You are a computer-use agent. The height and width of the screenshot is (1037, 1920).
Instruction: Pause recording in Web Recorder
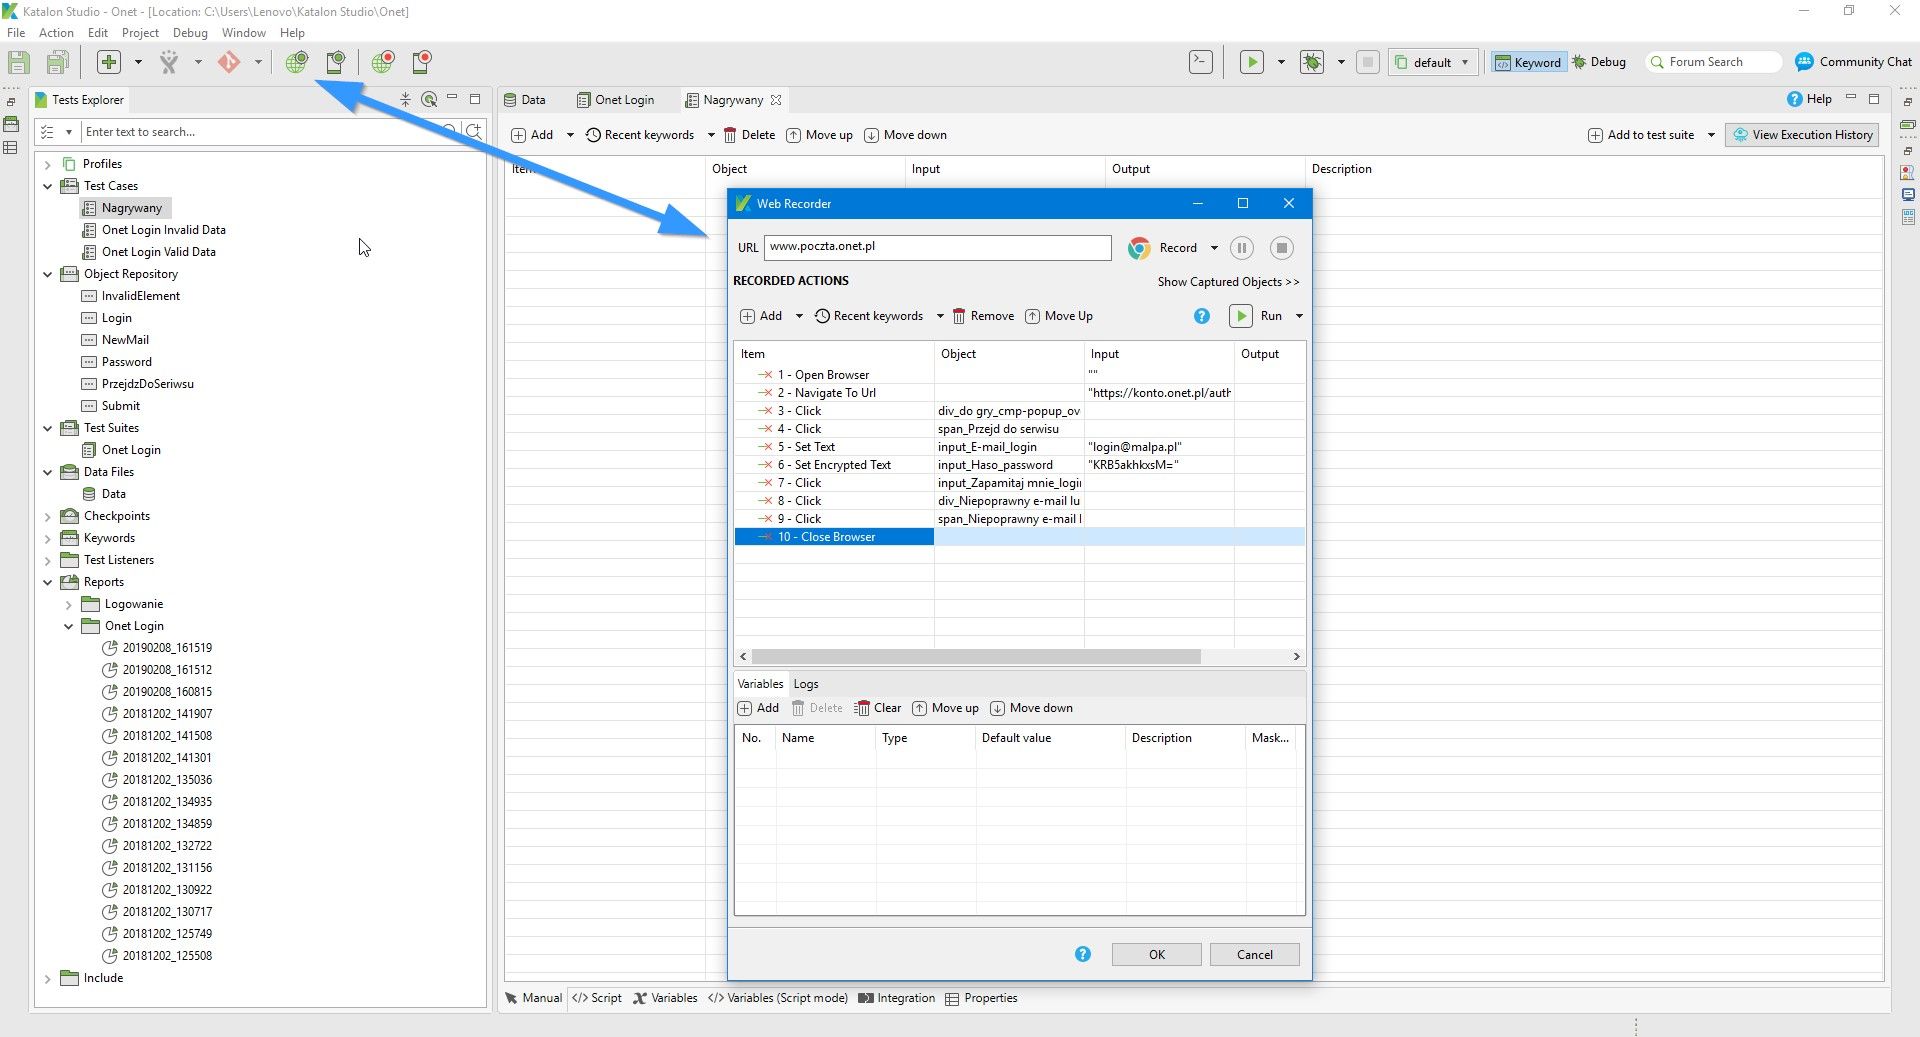tap(1241, 248)
